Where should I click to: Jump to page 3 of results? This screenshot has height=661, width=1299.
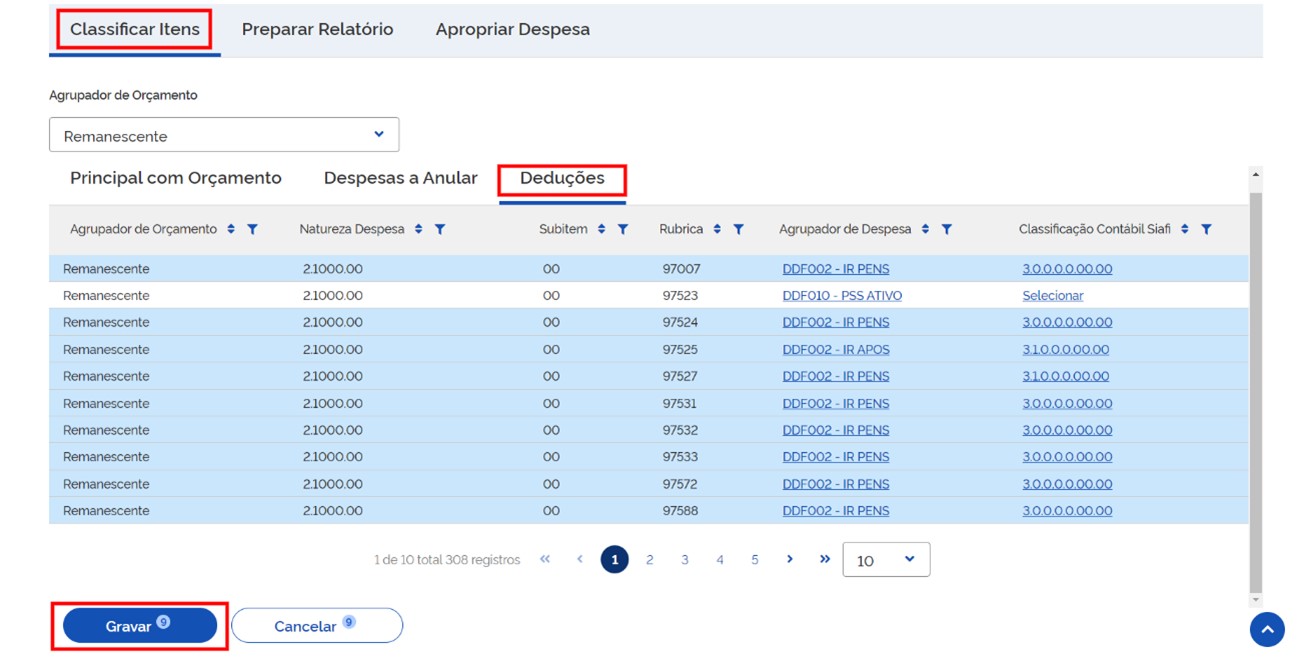[x=684, y=560]
